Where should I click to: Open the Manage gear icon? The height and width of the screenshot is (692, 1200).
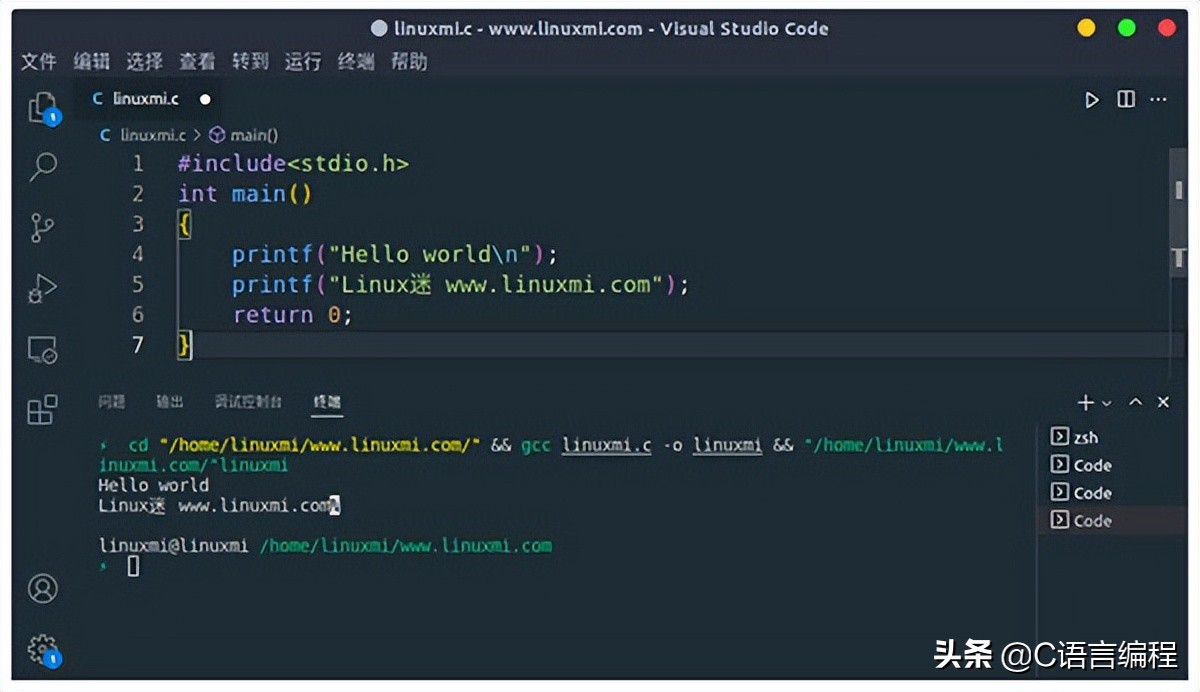(x=43, y=650)
